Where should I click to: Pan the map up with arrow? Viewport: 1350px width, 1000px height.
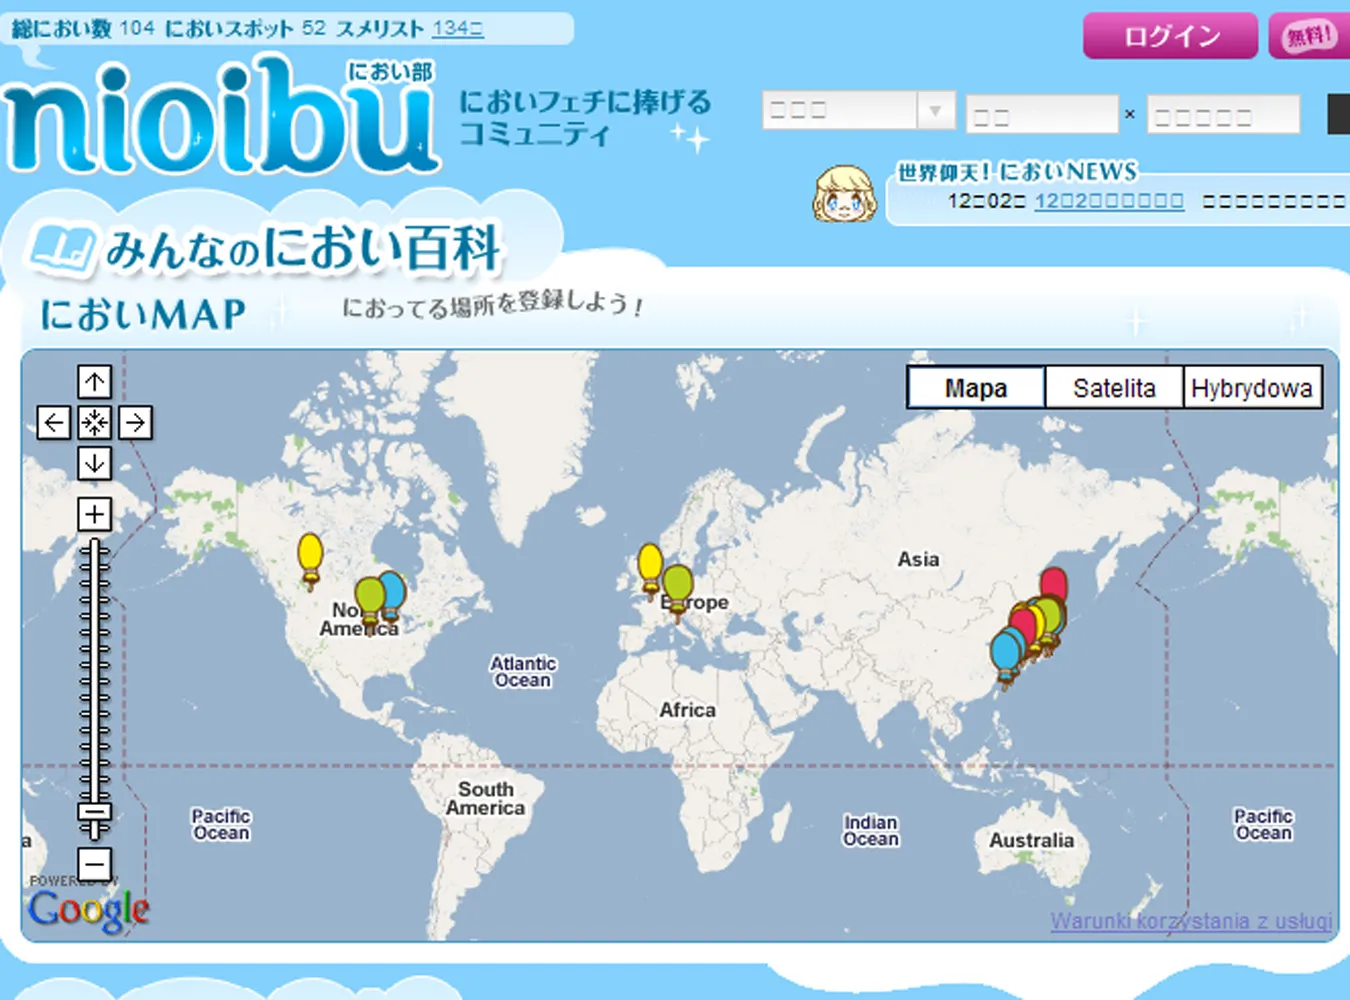pyautogui.click(x=95, y=381)
